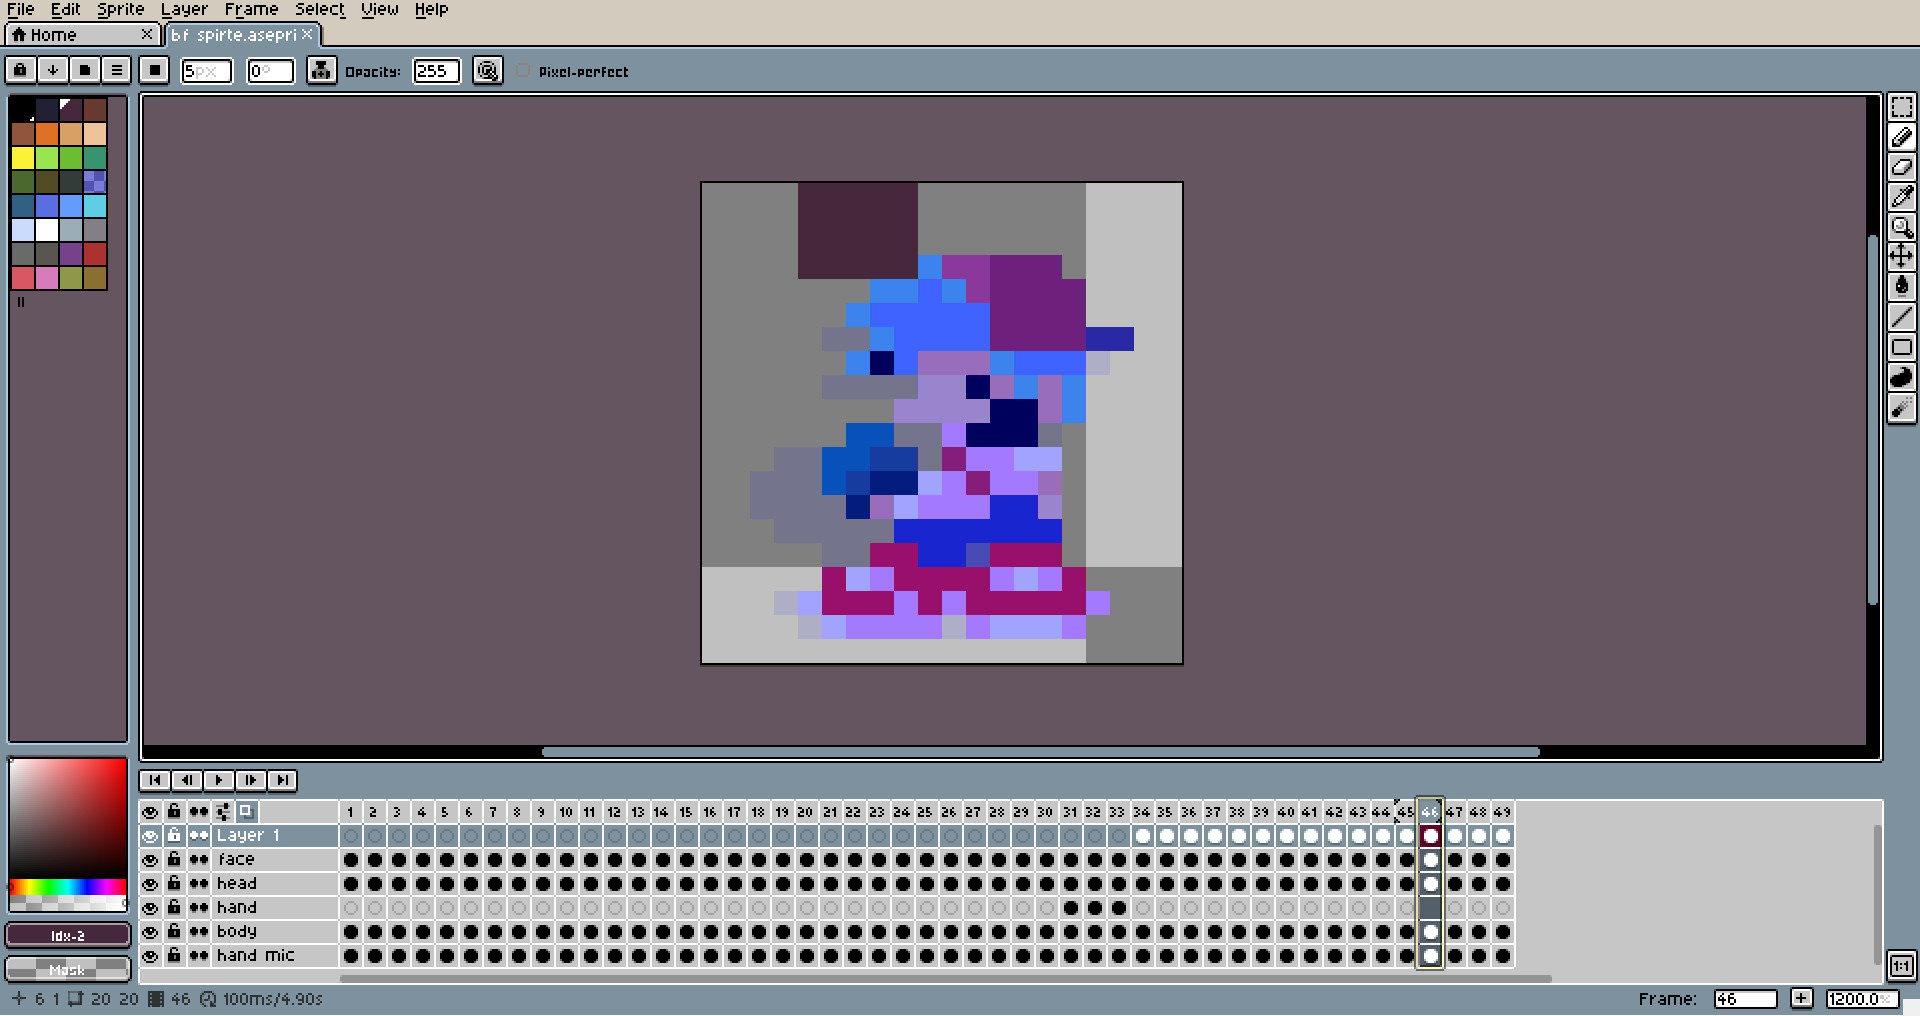Click the dynamics icon beside opacity field

click(x=487, y=70)
